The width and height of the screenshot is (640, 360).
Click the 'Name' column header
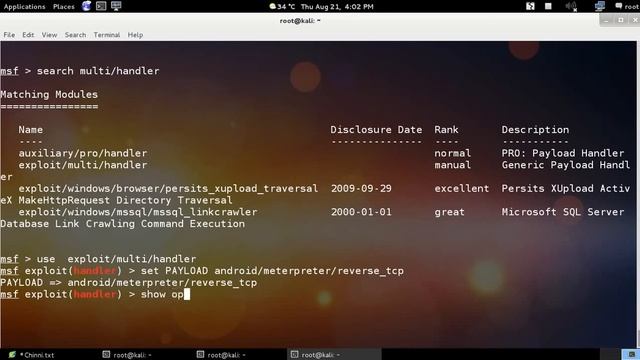pyautogui.click(x=31, y=130)
